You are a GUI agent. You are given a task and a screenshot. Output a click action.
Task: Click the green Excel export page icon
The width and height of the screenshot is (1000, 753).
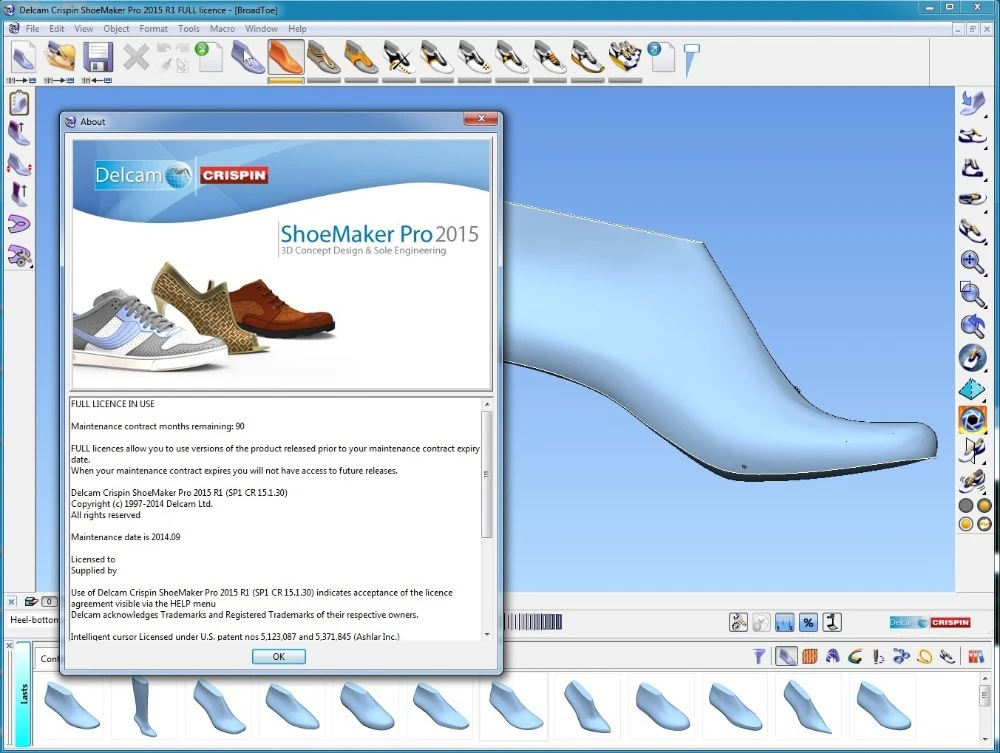click(x=209, y=57)
